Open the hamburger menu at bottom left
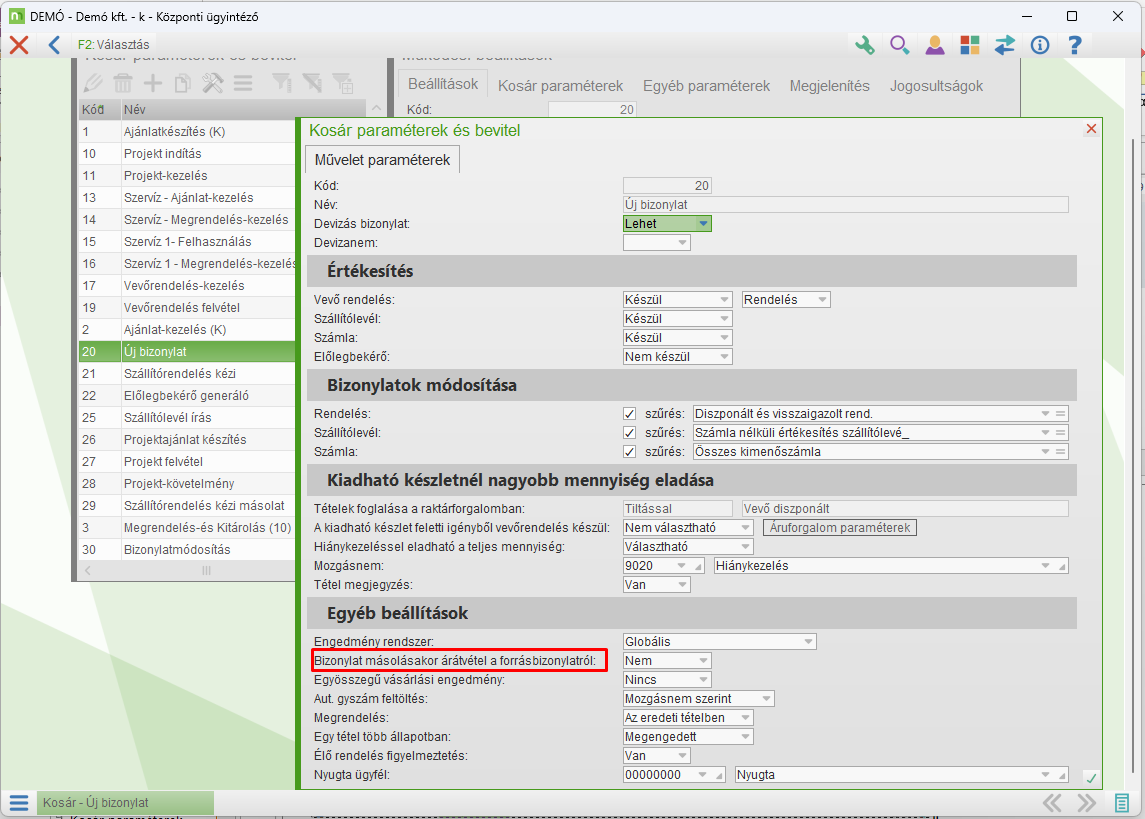This screenshot has width=1145, height=819. pyautogui.click(x=19, y=803)
